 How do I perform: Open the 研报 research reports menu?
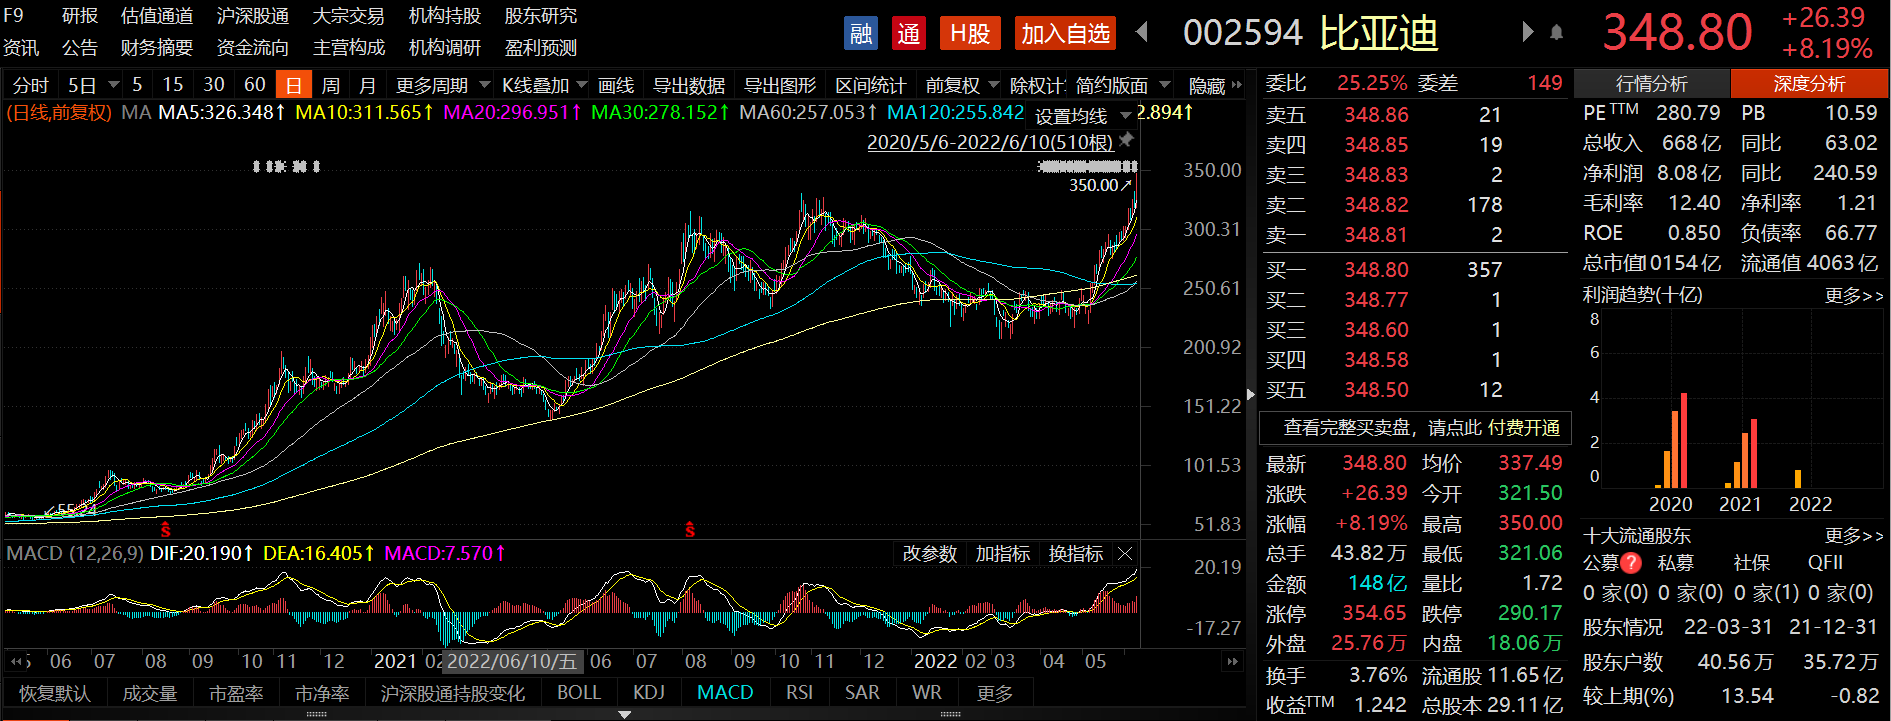coord(80,16)
